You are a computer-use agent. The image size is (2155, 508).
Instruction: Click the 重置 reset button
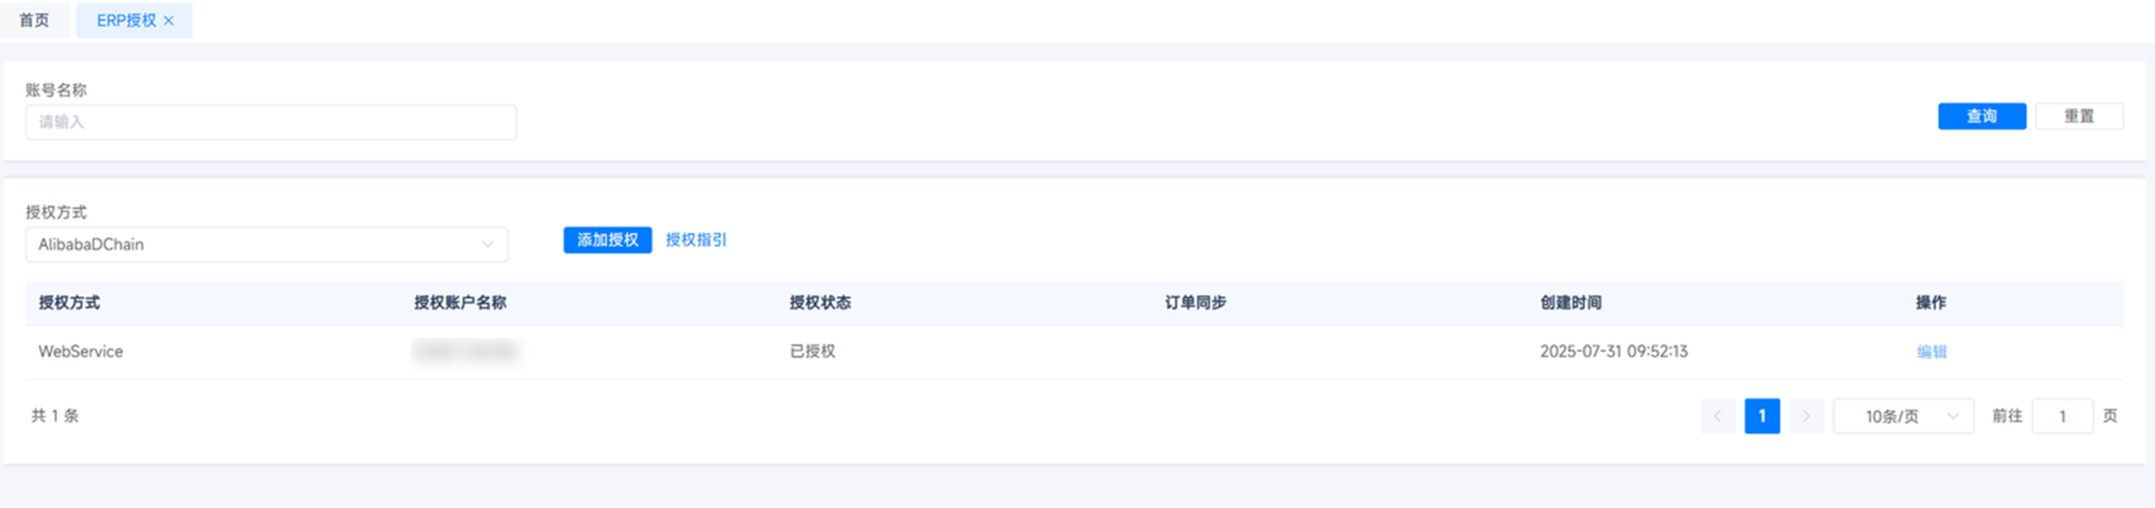pyautogui.click(x=2079, y=116)
